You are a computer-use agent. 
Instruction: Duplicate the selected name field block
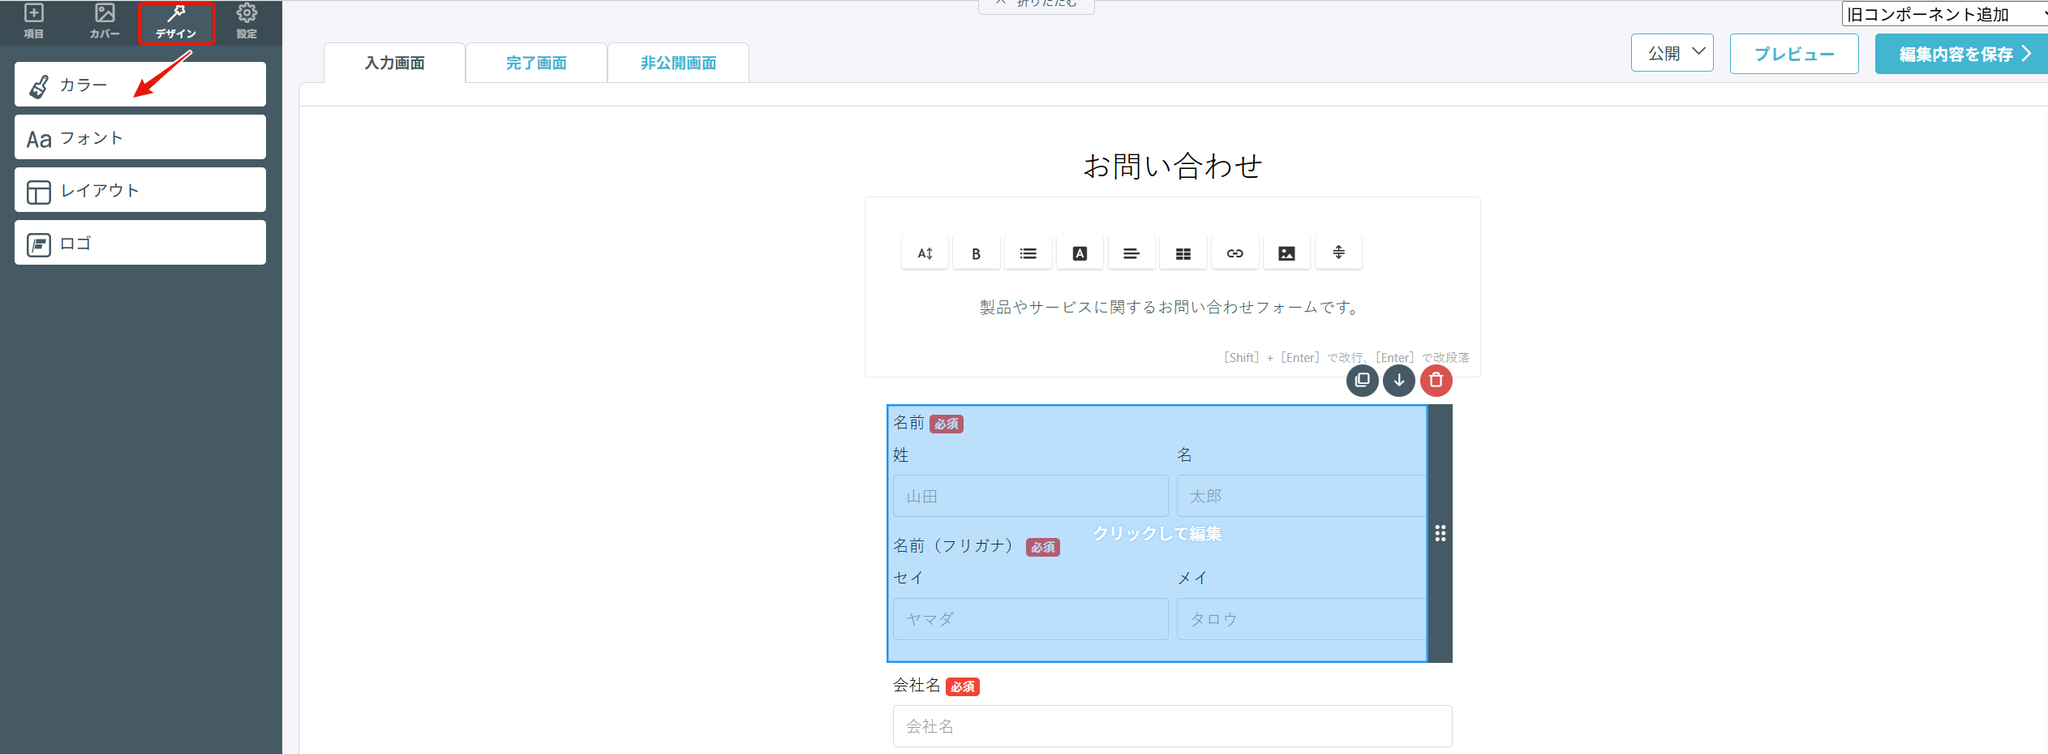(x=1362, y=380)
